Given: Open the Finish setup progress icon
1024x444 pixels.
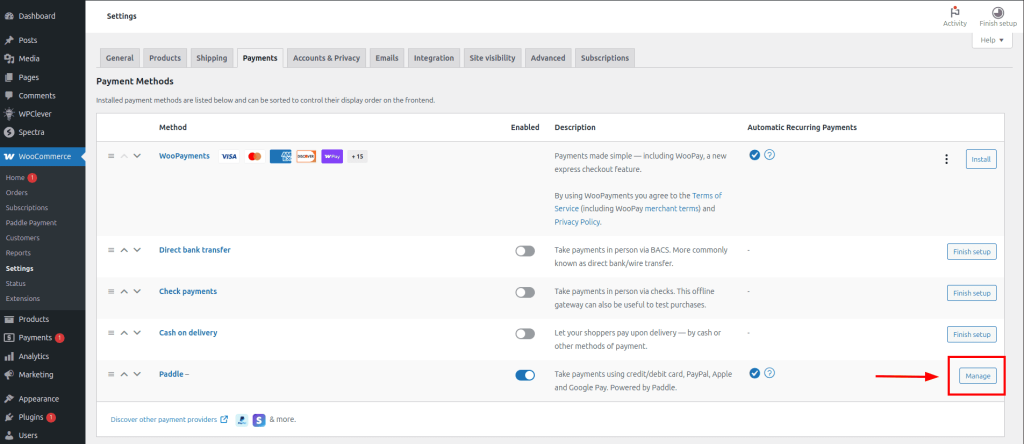Looking at the screenshot, I should pyautogui.click(x=998, y=12).
